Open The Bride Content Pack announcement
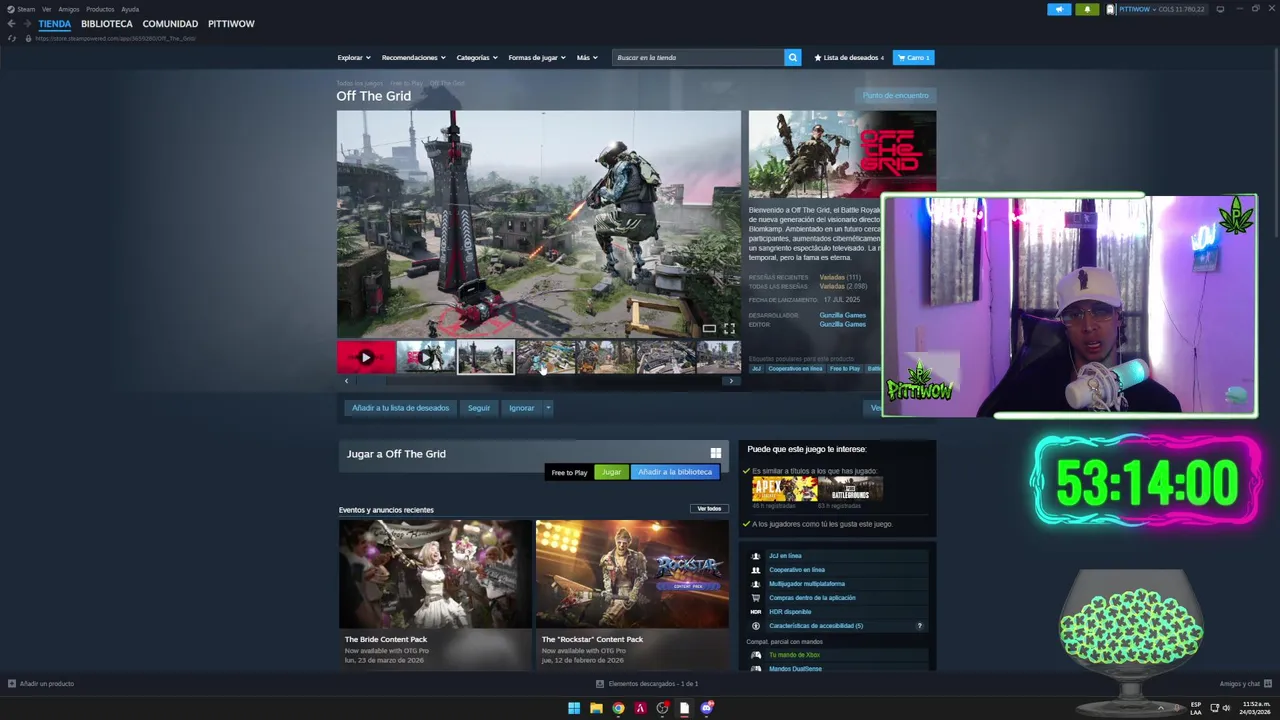Image resolution: width=1280 pixels, height=720 pixels. pos(435,595)
